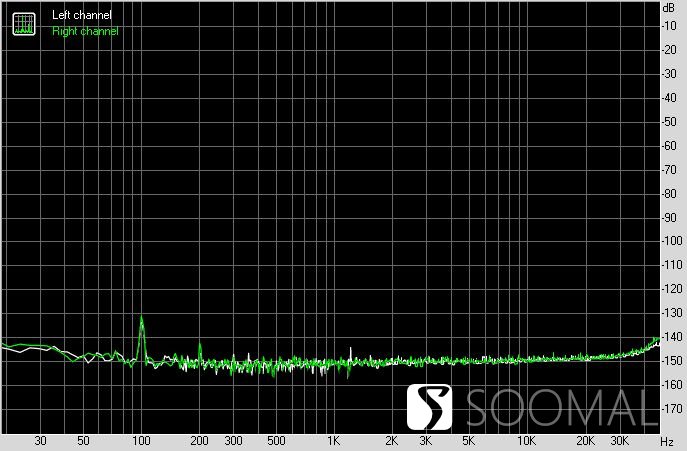The width and height of the screenshot is (687, 451).
Task: Select the "Left channel" legend label
Action: point(82,15)
